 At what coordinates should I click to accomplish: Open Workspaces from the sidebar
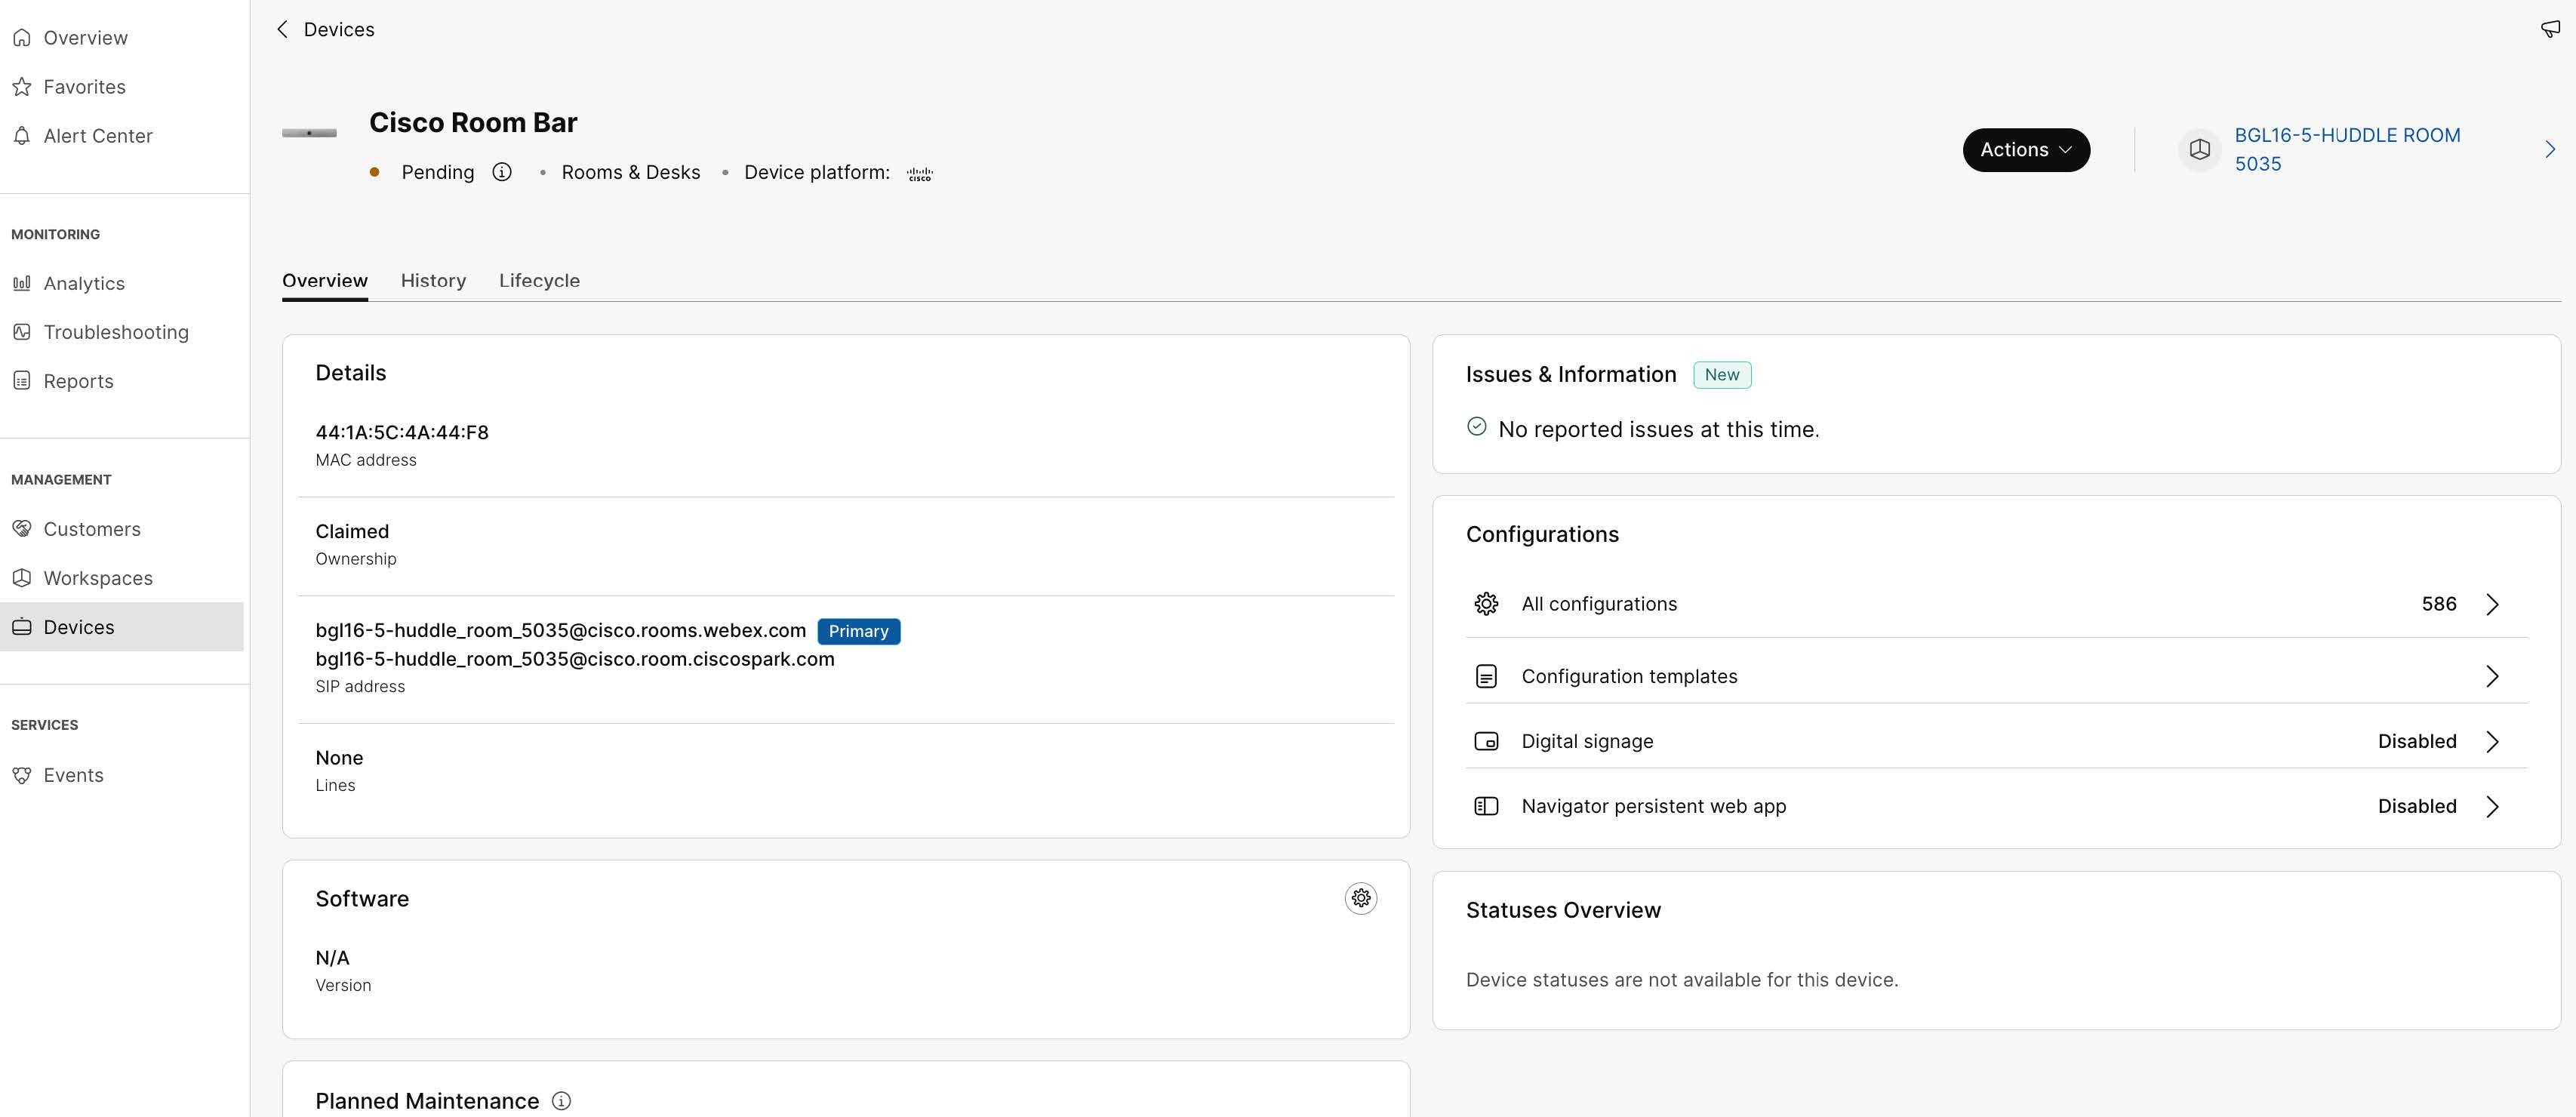[x=97, y=578]
